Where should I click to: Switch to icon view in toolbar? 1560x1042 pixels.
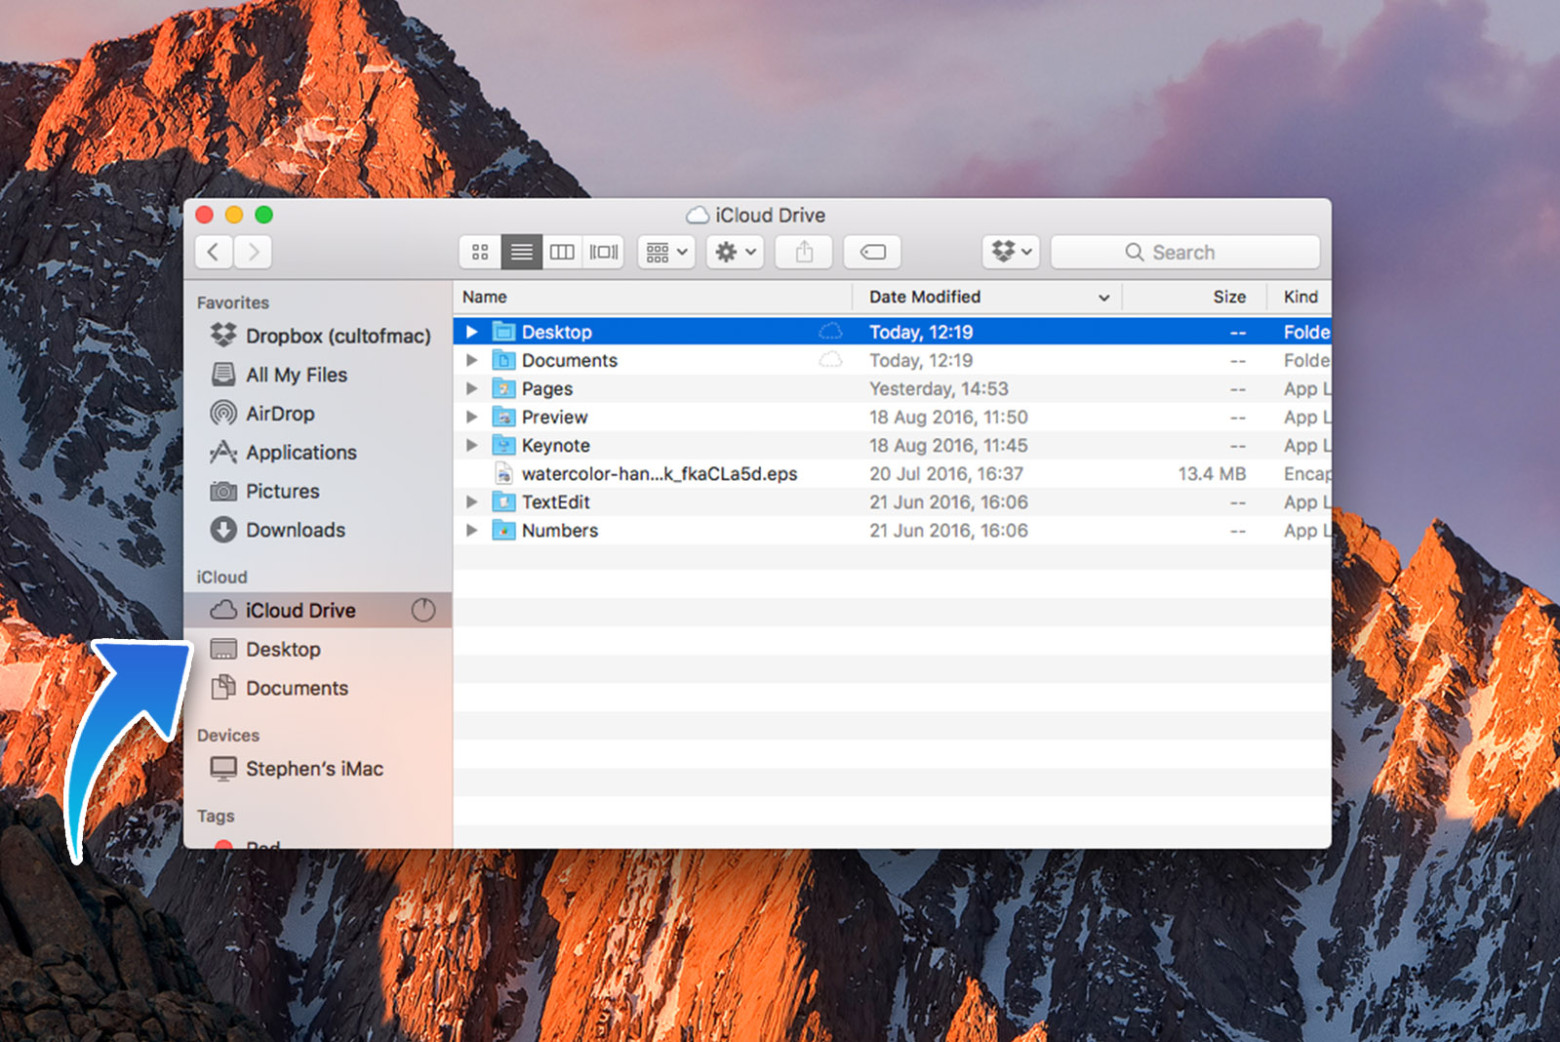click(480, 252)
